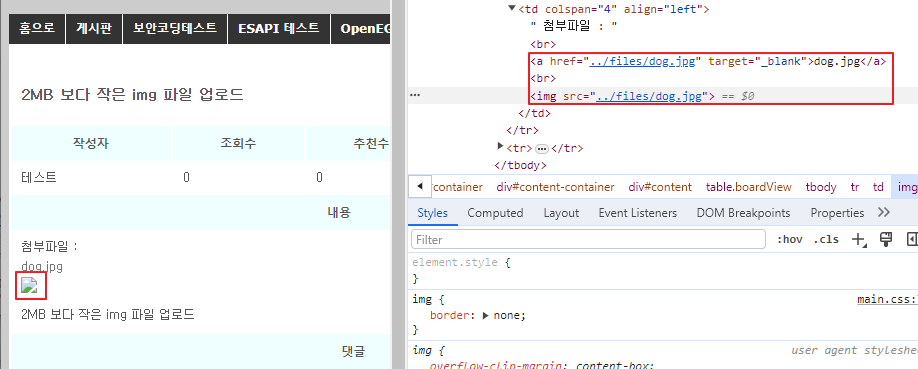Click the 첨부파일 text node in DOM tree

(574, 26)
